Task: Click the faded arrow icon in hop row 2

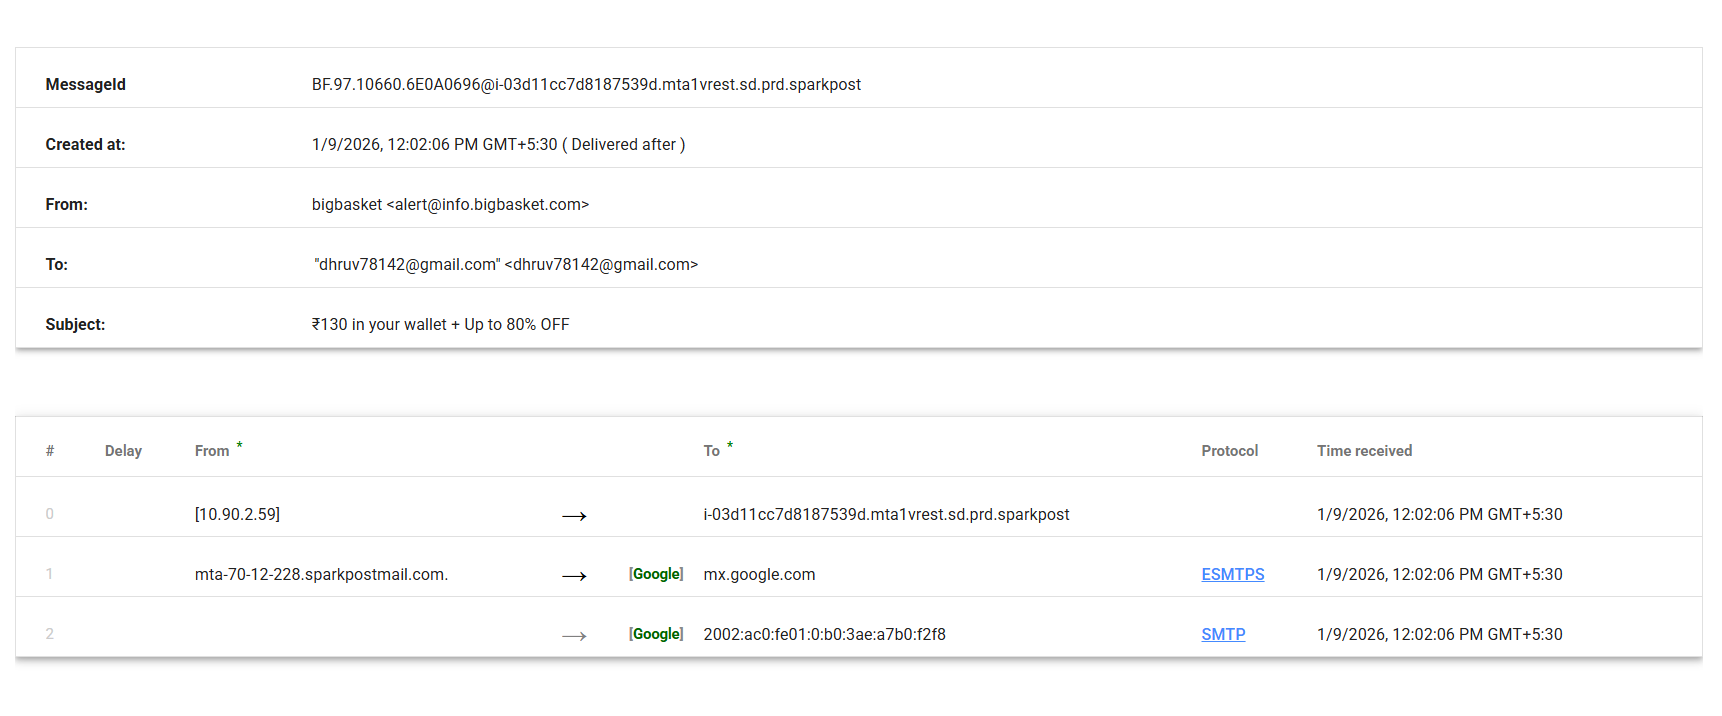Action: (574, 636)
